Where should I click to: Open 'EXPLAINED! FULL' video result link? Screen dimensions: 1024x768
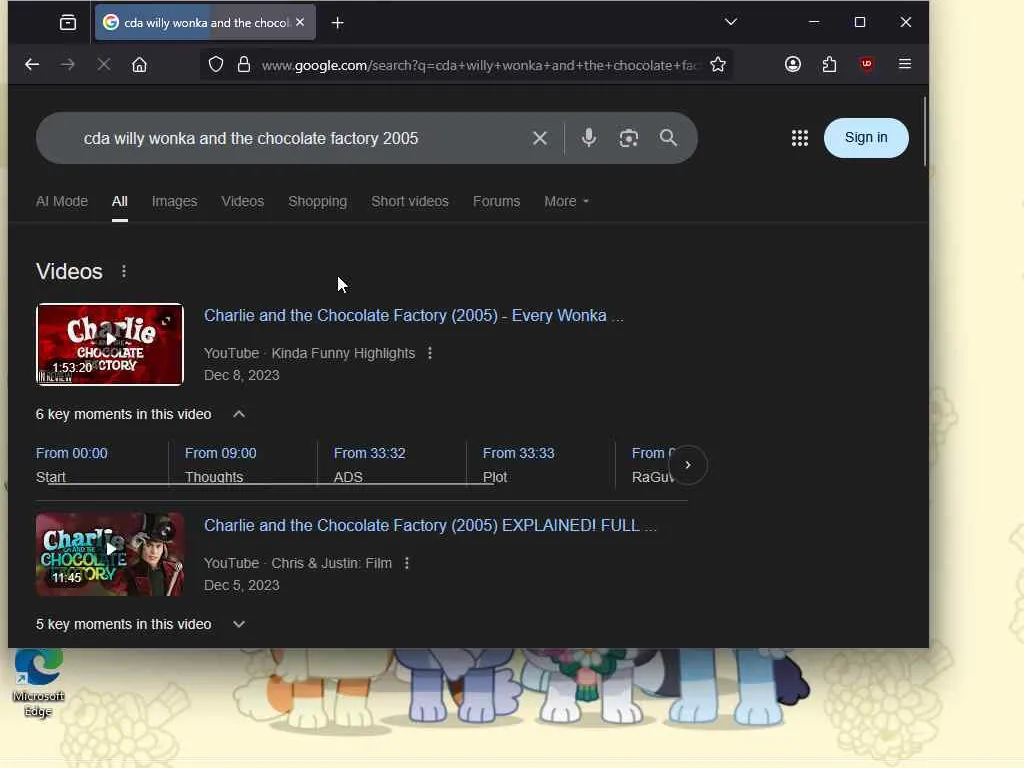tap(430, 526)
